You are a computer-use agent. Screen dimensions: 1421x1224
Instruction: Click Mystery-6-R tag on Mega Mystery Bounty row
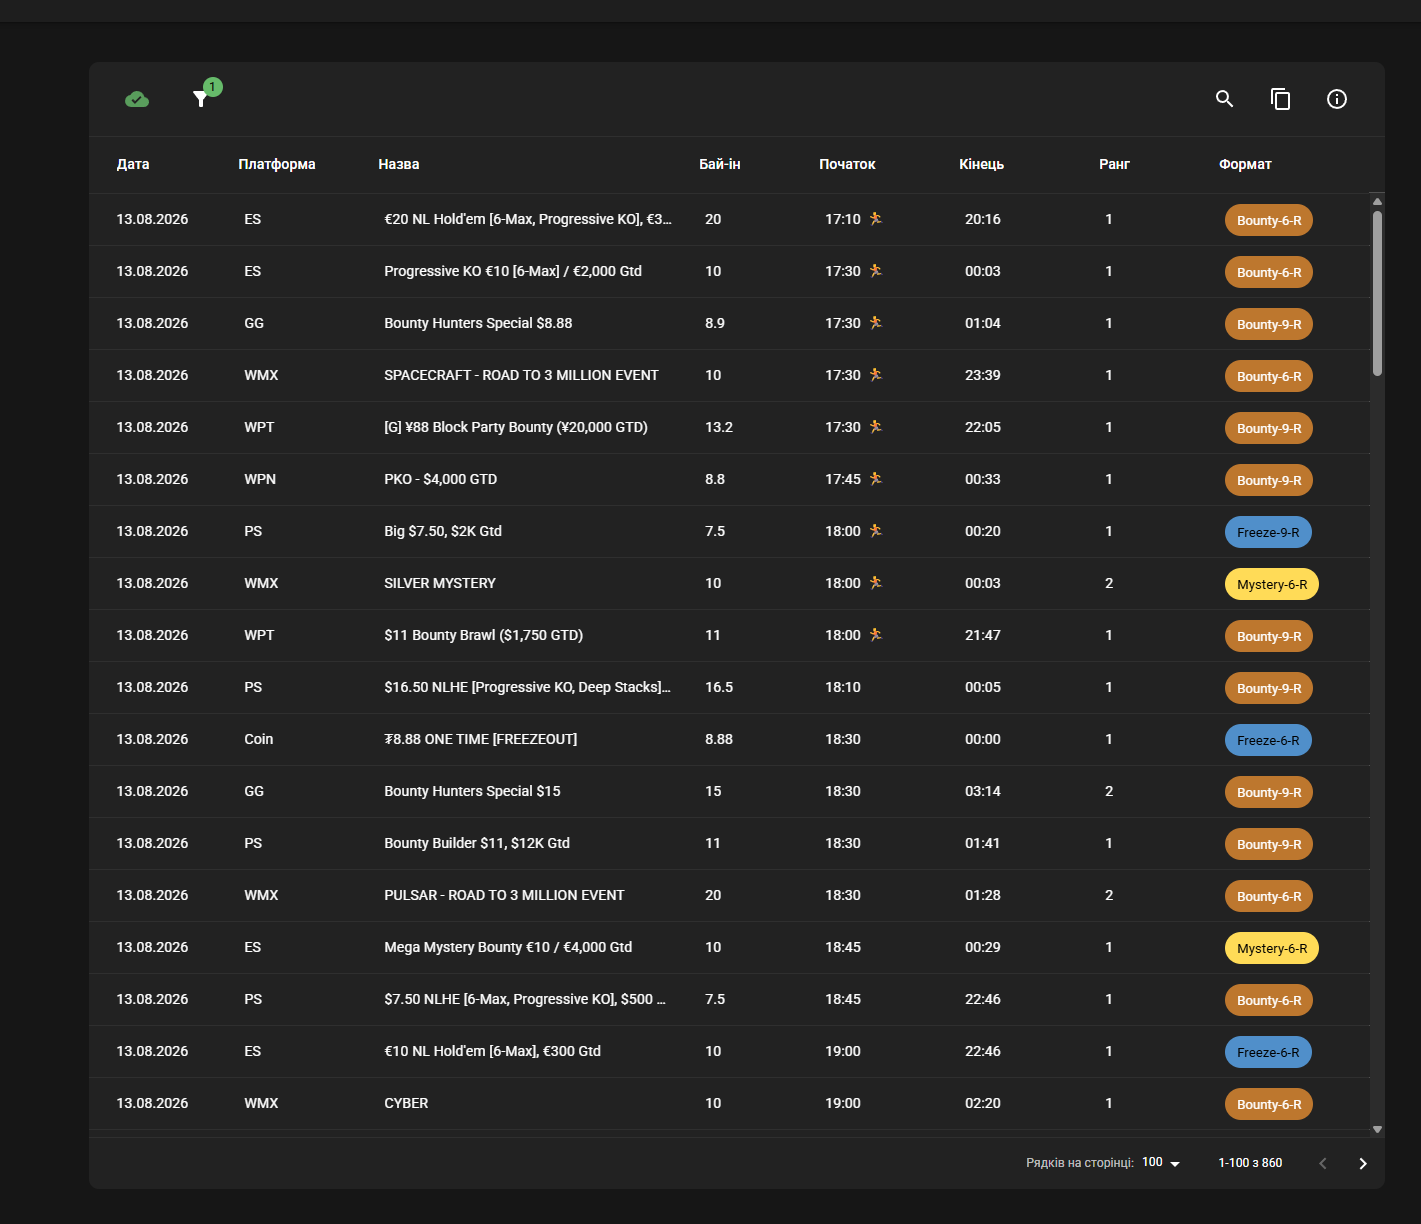click(x=1272, y=948)
